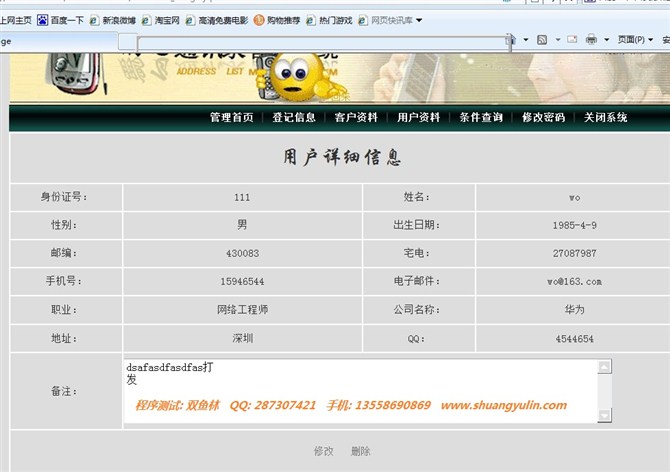The width and height of the screenshot is (670, 472).
Task: Click the company name value 华为
Action: point(574,309)
